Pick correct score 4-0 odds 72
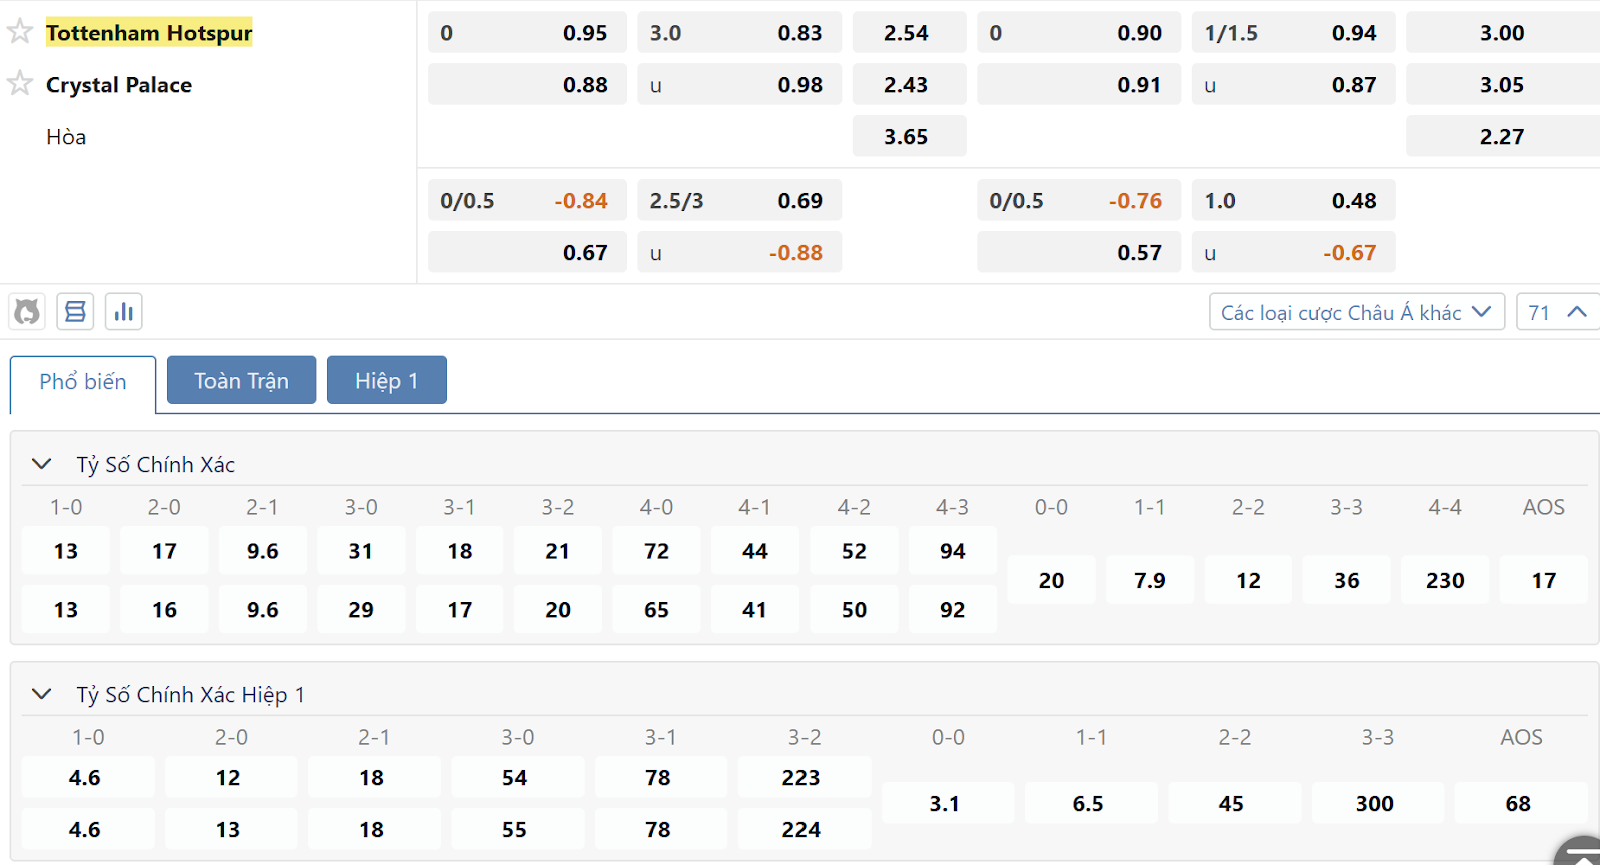The width and height of the screenshot is (1600, 865). pyautogui.click(x=656, y=551)
